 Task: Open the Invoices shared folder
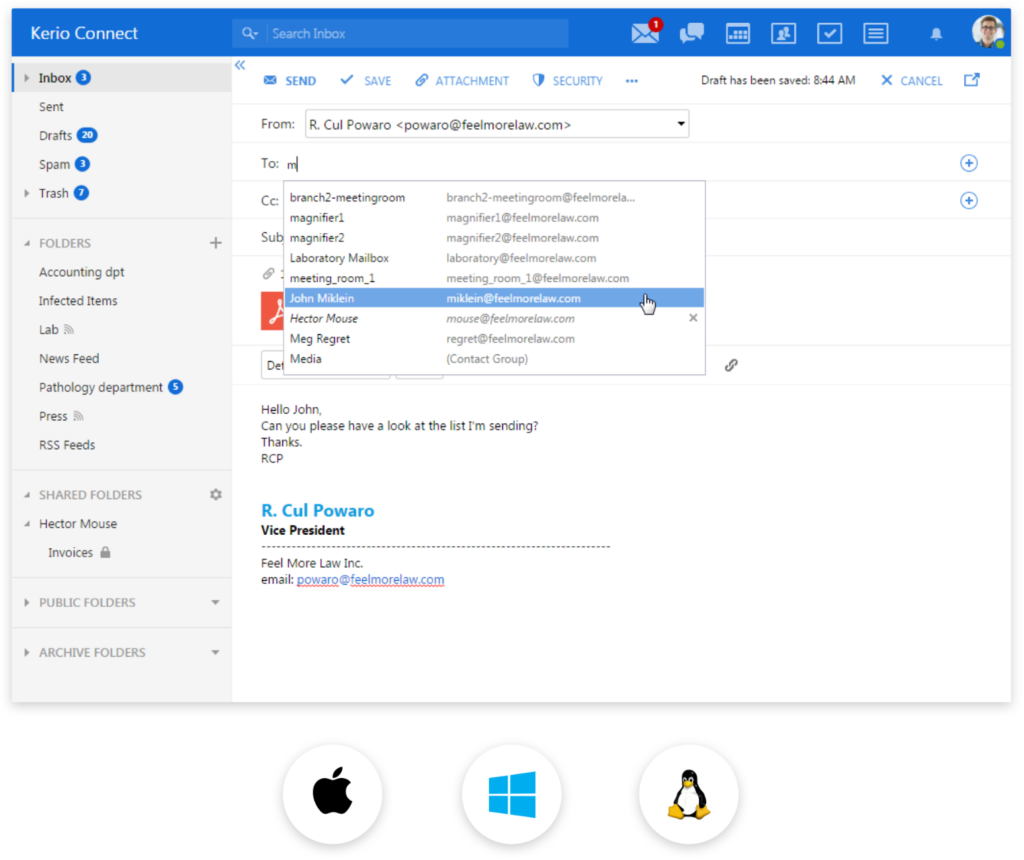click(x=71, y=552)
